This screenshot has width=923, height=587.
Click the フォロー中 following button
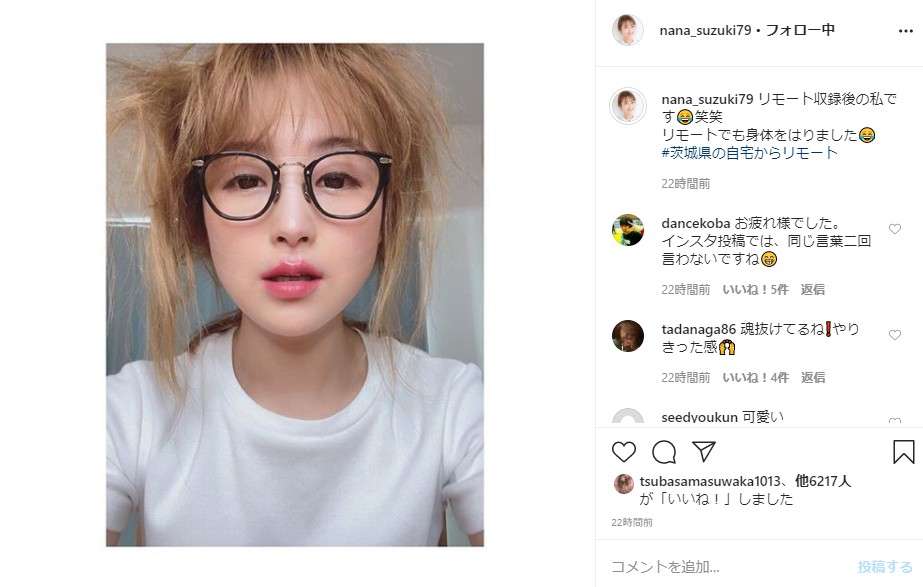(799, 30)
